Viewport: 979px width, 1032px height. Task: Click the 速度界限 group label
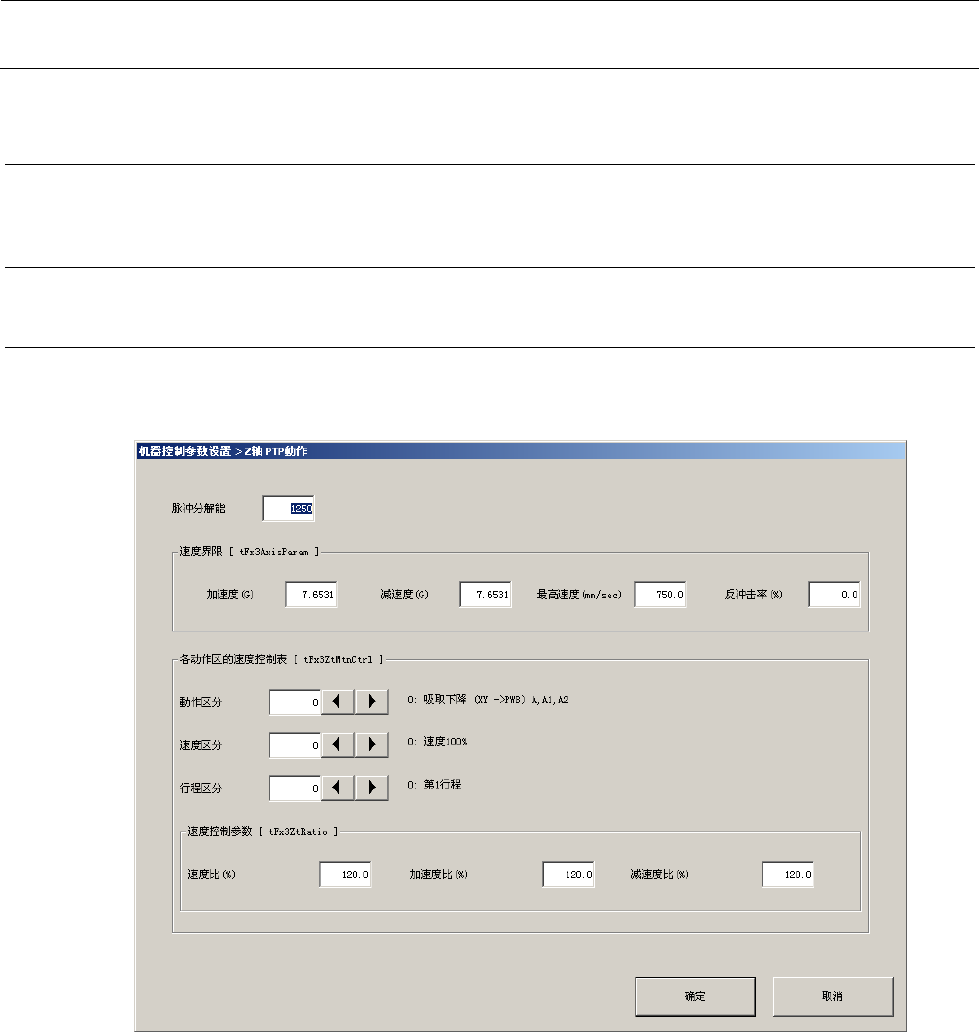click(249, 552)
